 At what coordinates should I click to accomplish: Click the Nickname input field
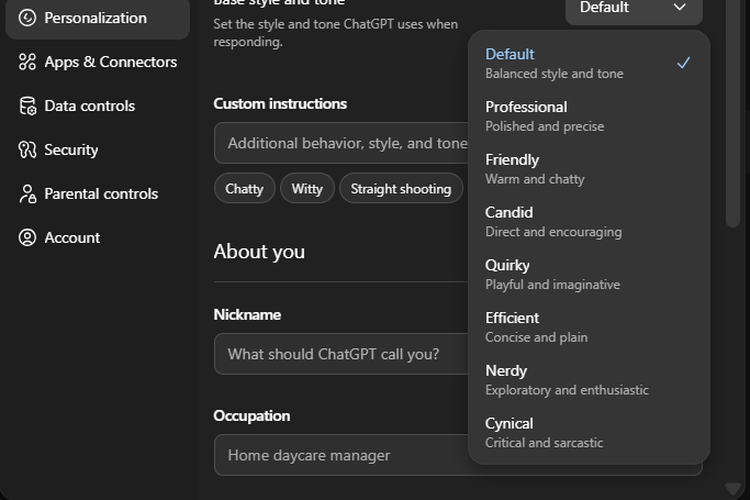pyautogui.click(x=340, y=354)
